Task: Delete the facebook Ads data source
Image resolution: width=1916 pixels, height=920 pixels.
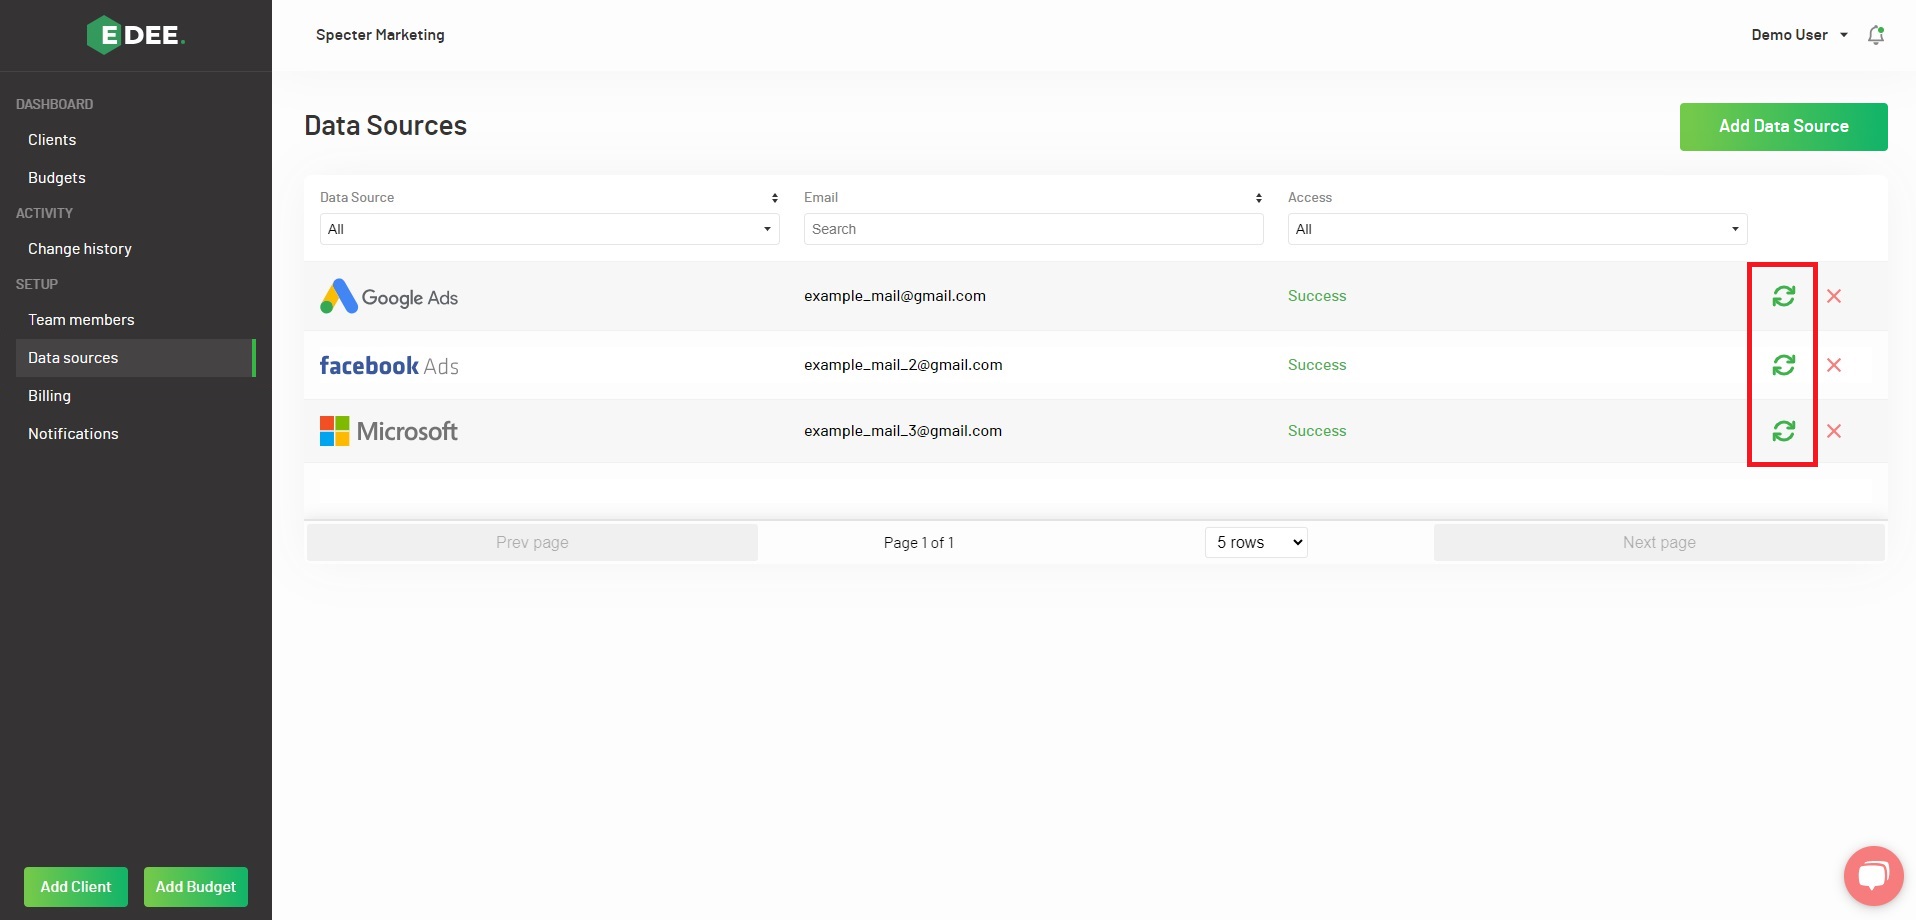Action: (1834, 365)
